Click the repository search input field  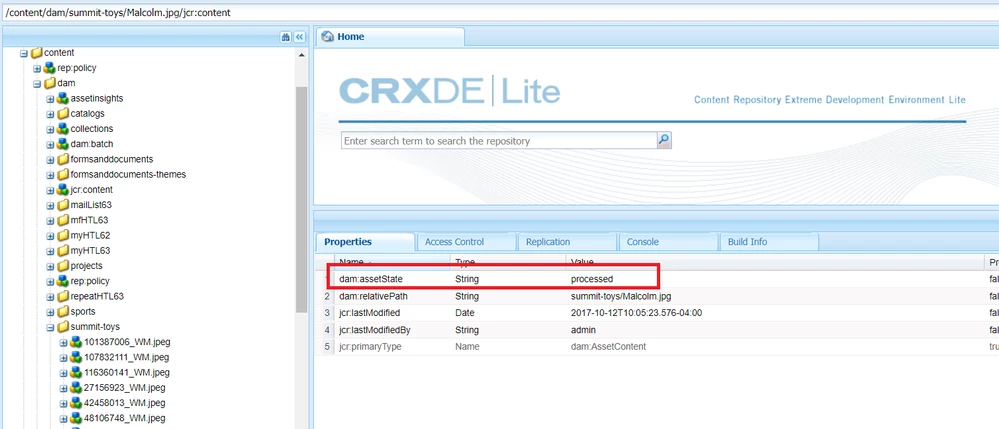point(500,141)
